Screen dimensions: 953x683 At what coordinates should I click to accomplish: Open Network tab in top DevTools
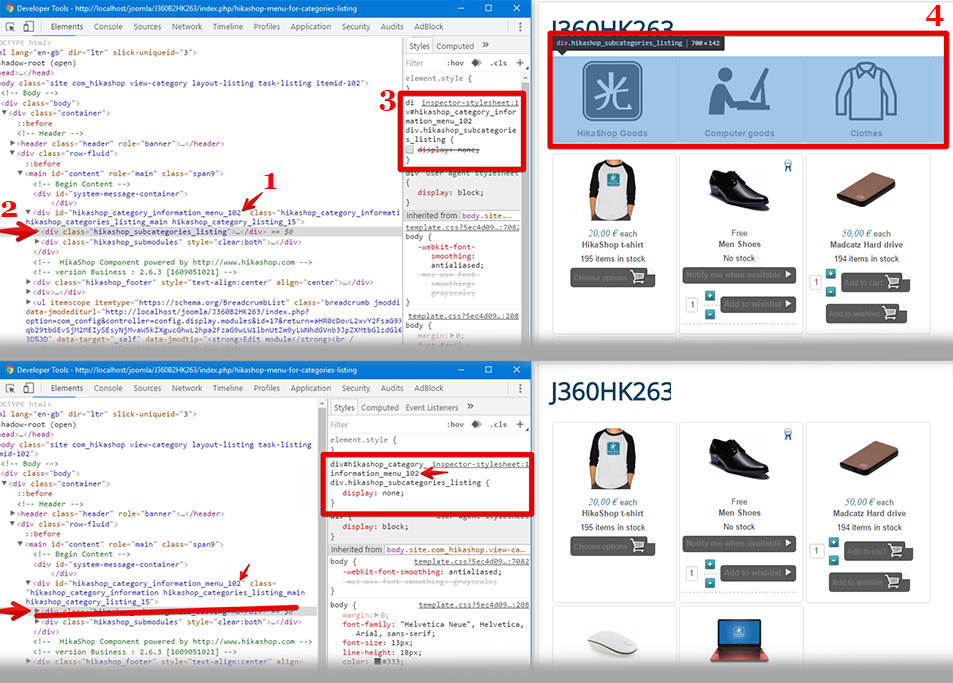pos(187,27)
